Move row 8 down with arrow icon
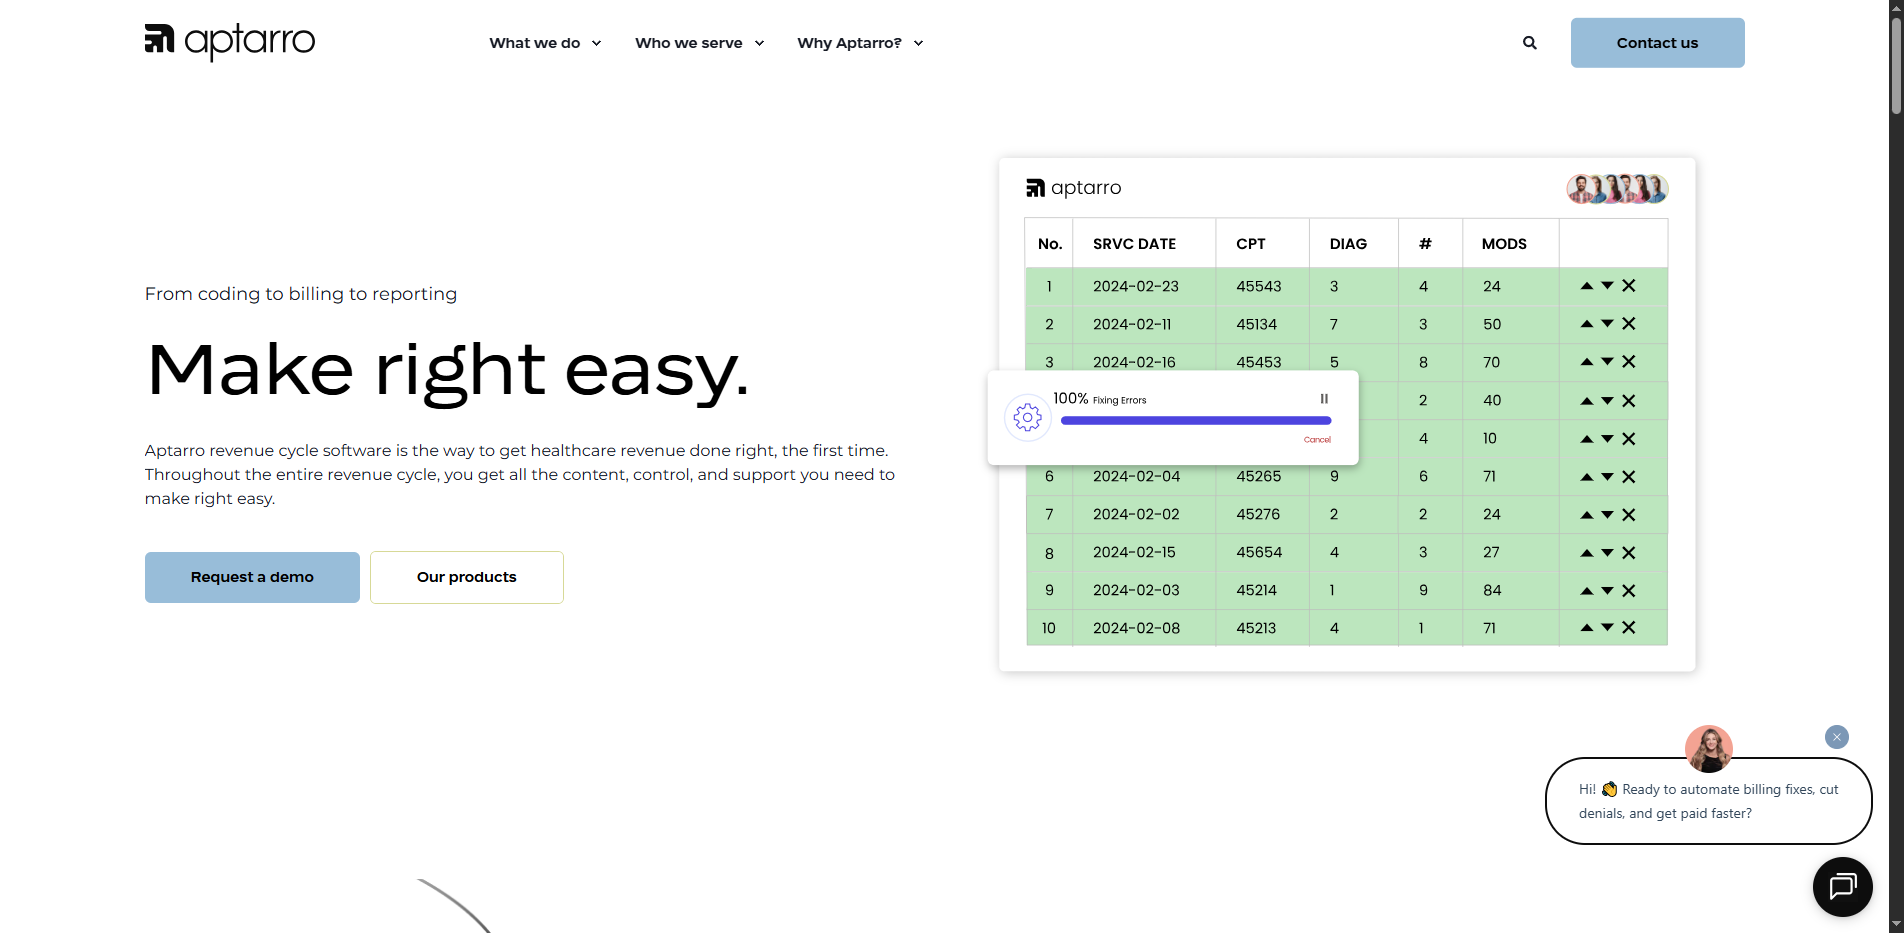 pyautogui.click(x=1608, y=553)
